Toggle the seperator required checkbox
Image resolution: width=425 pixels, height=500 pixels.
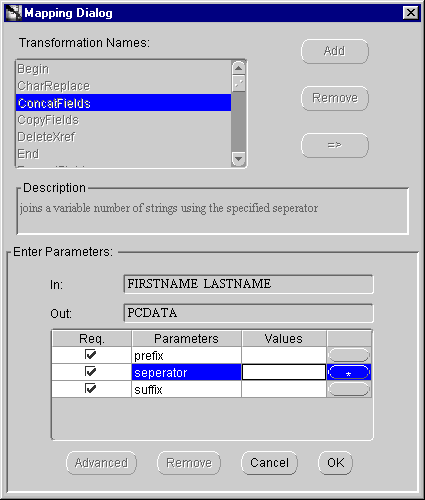point(90,371)
